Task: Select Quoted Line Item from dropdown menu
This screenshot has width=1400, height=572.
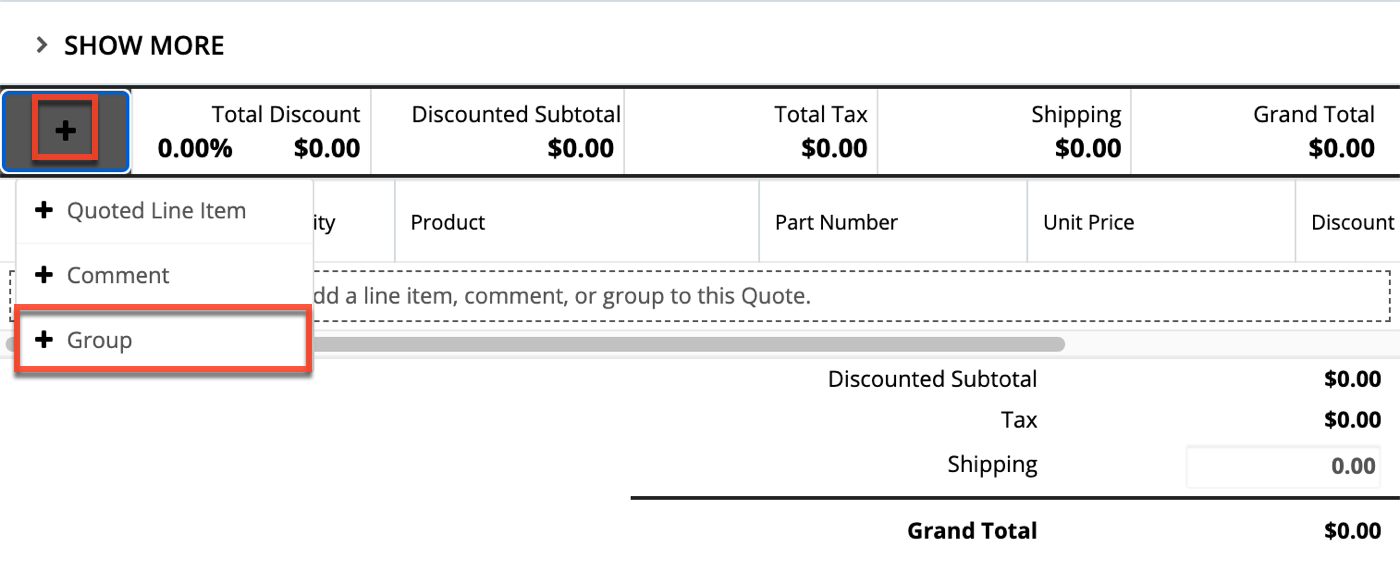Action: tap(156, 211)
